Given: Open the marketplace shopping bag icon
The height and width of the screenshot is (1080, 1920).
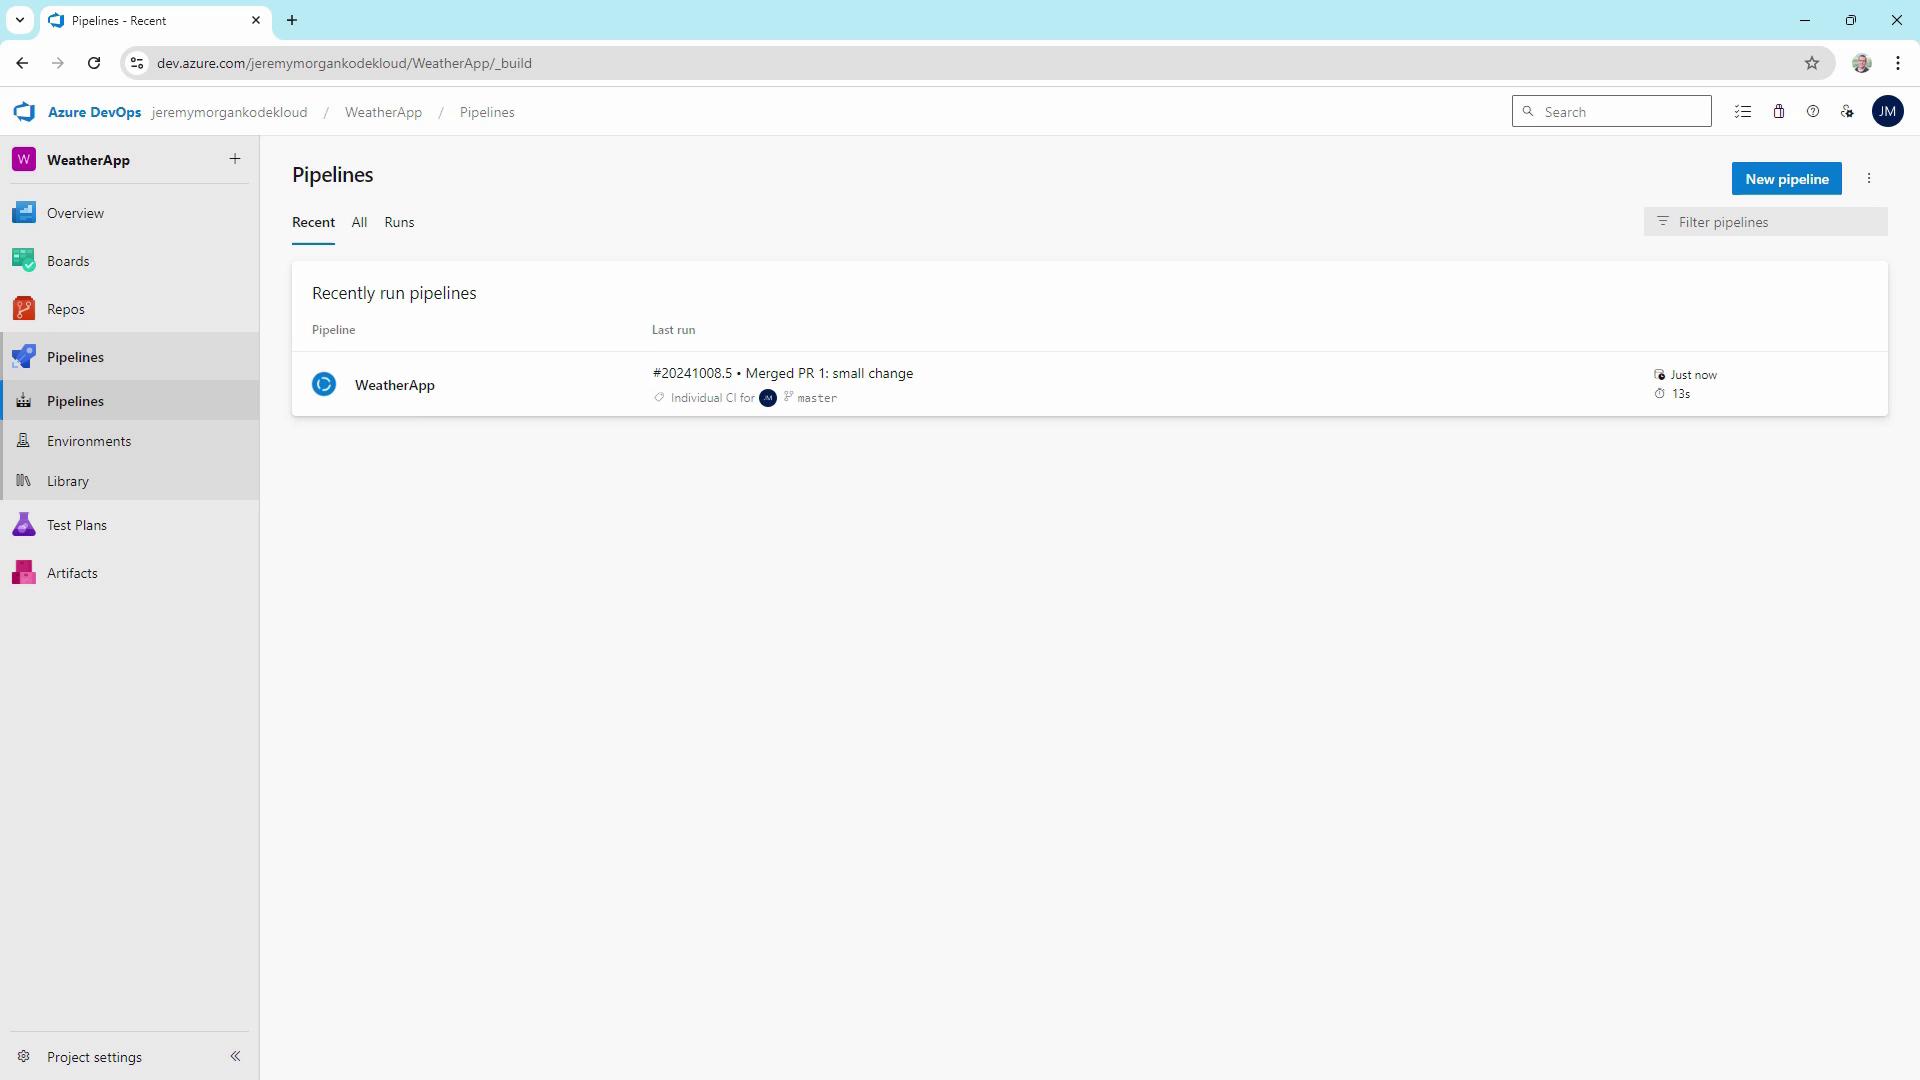Looking at the screenshot, I should 1779,112.
